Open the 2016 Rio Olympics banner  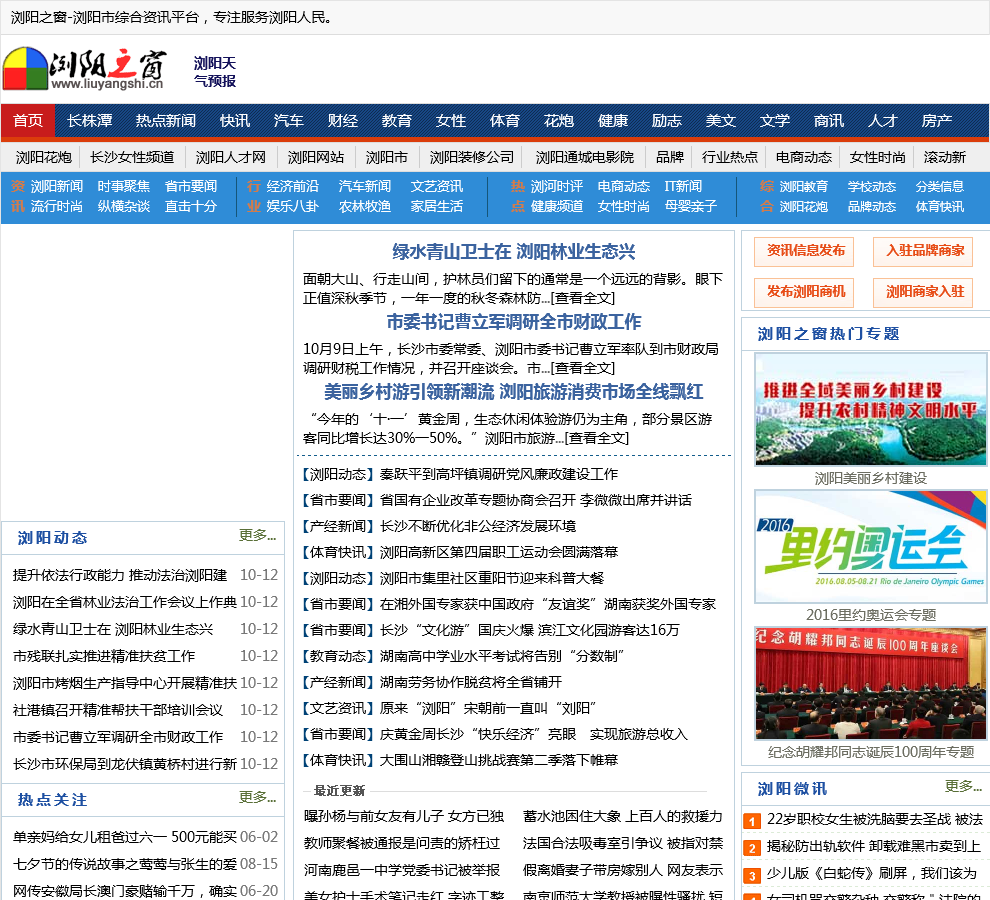point(870,545)
